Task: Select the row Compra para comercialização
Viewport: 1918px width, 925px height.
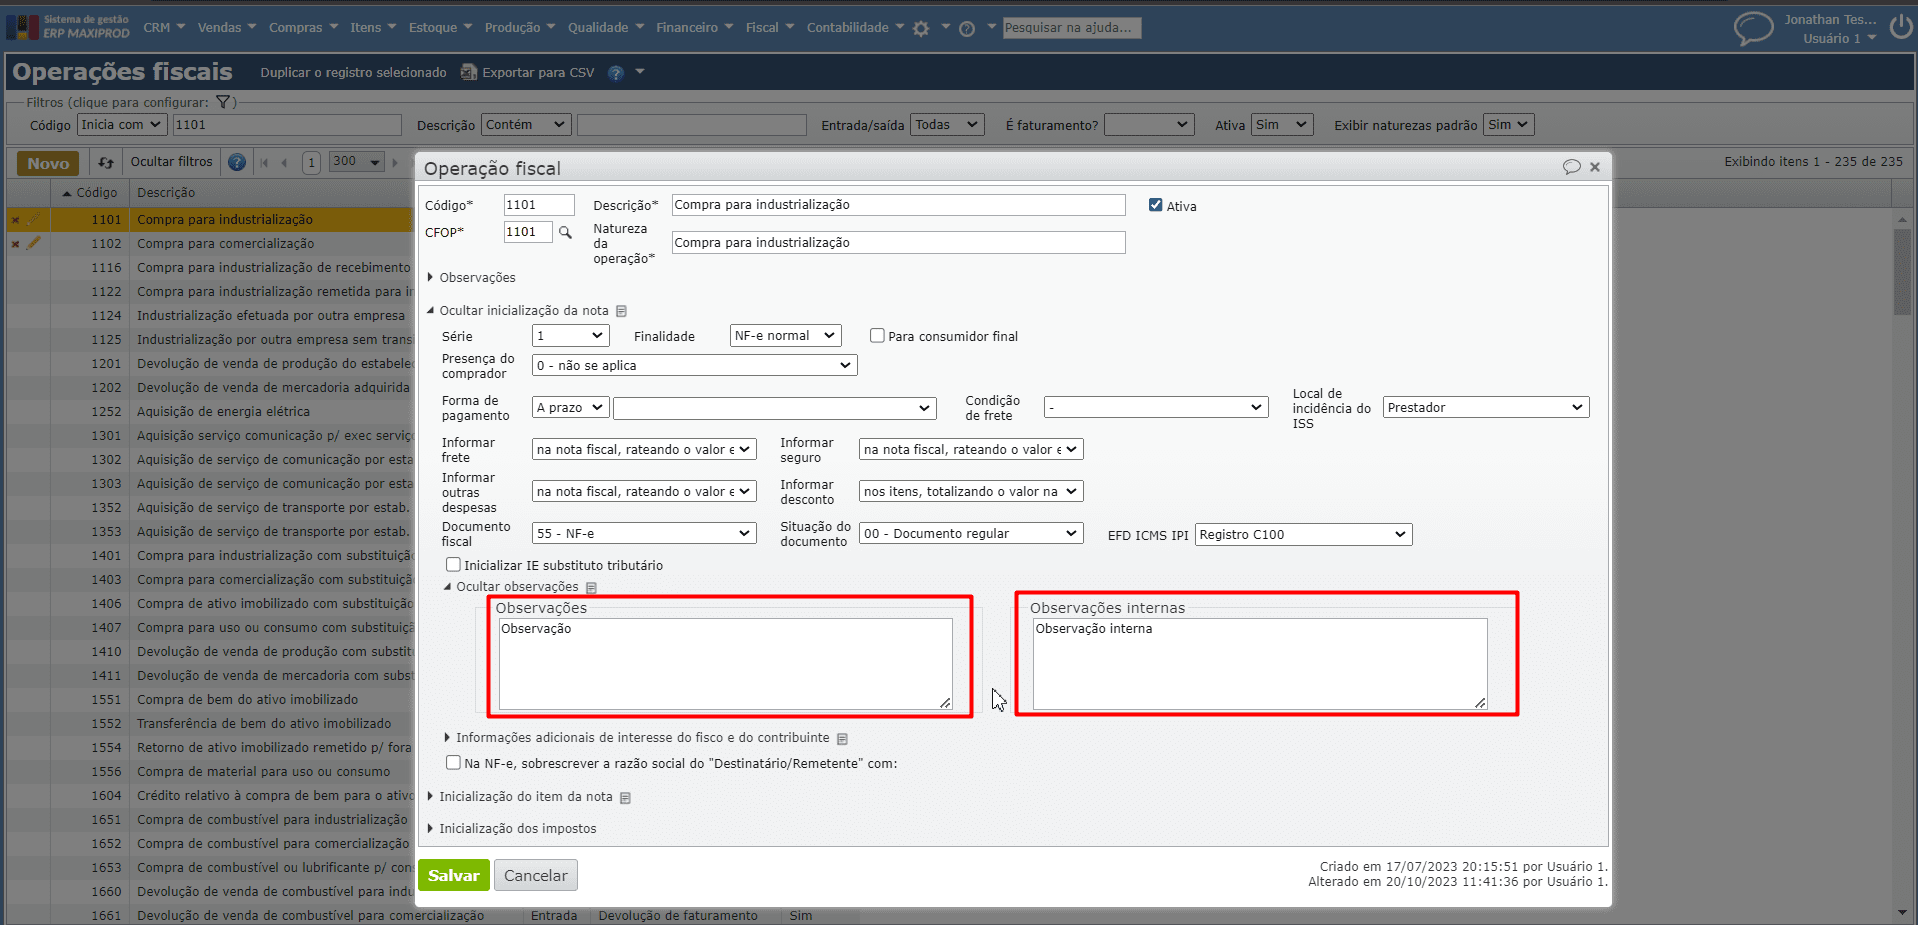Action: tap(225, 244)
